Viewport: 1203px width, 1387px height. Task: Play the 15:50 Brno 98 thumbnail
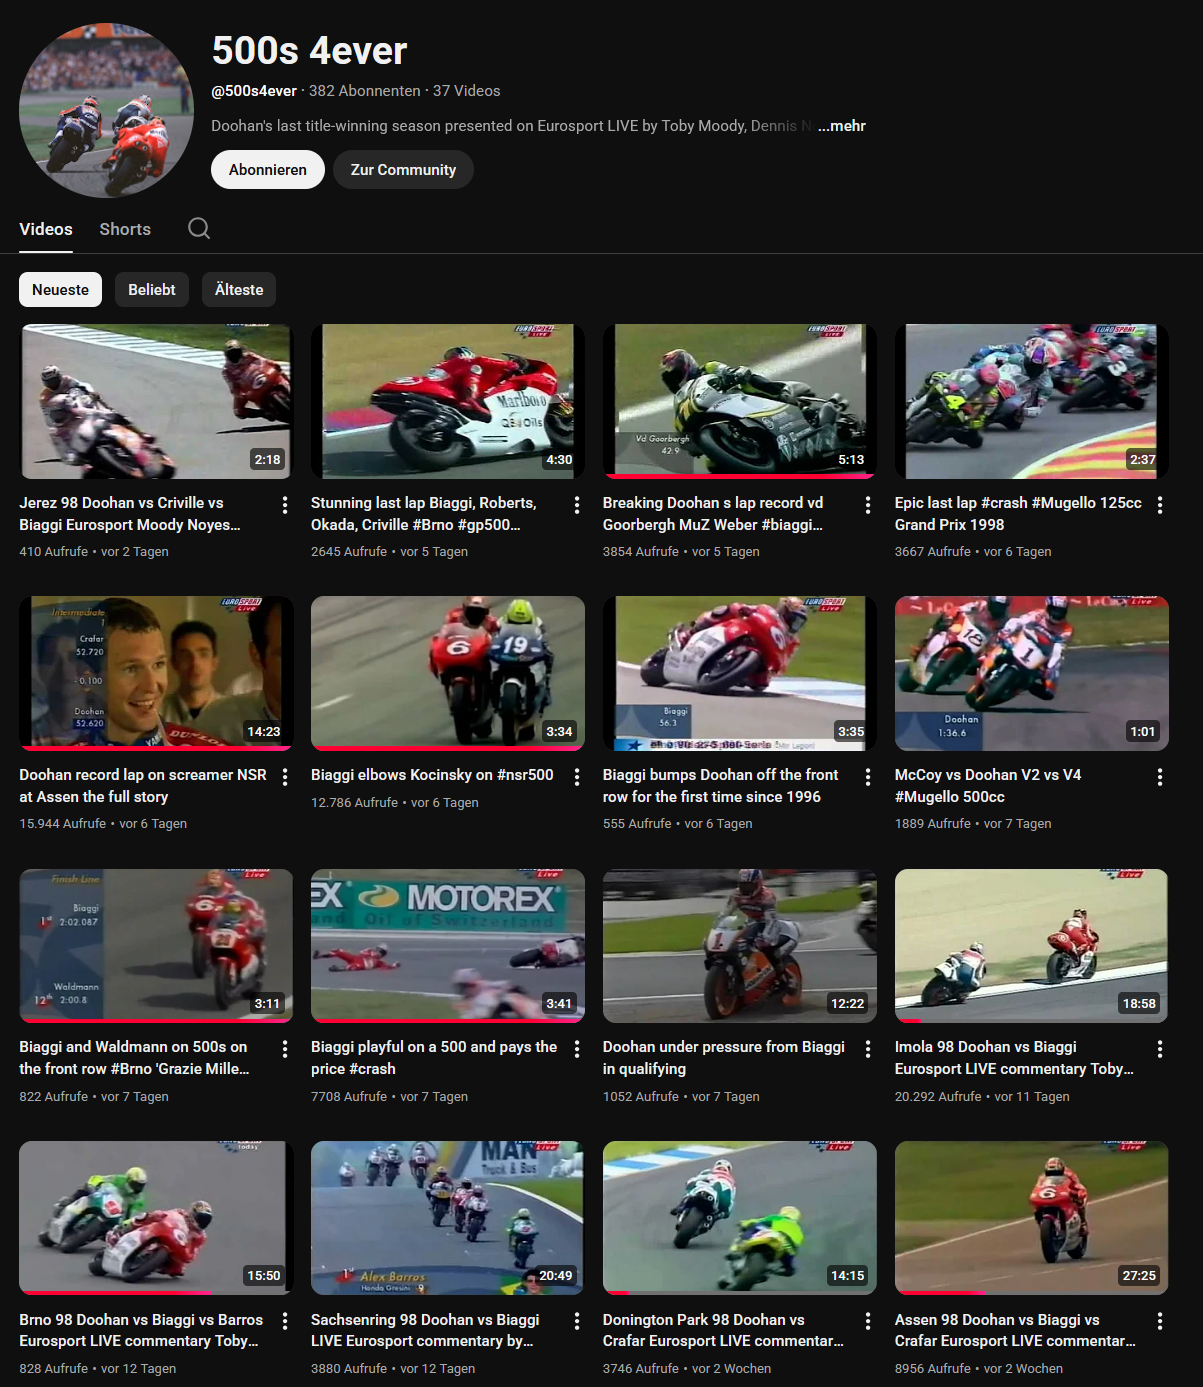pos(156,1218)
